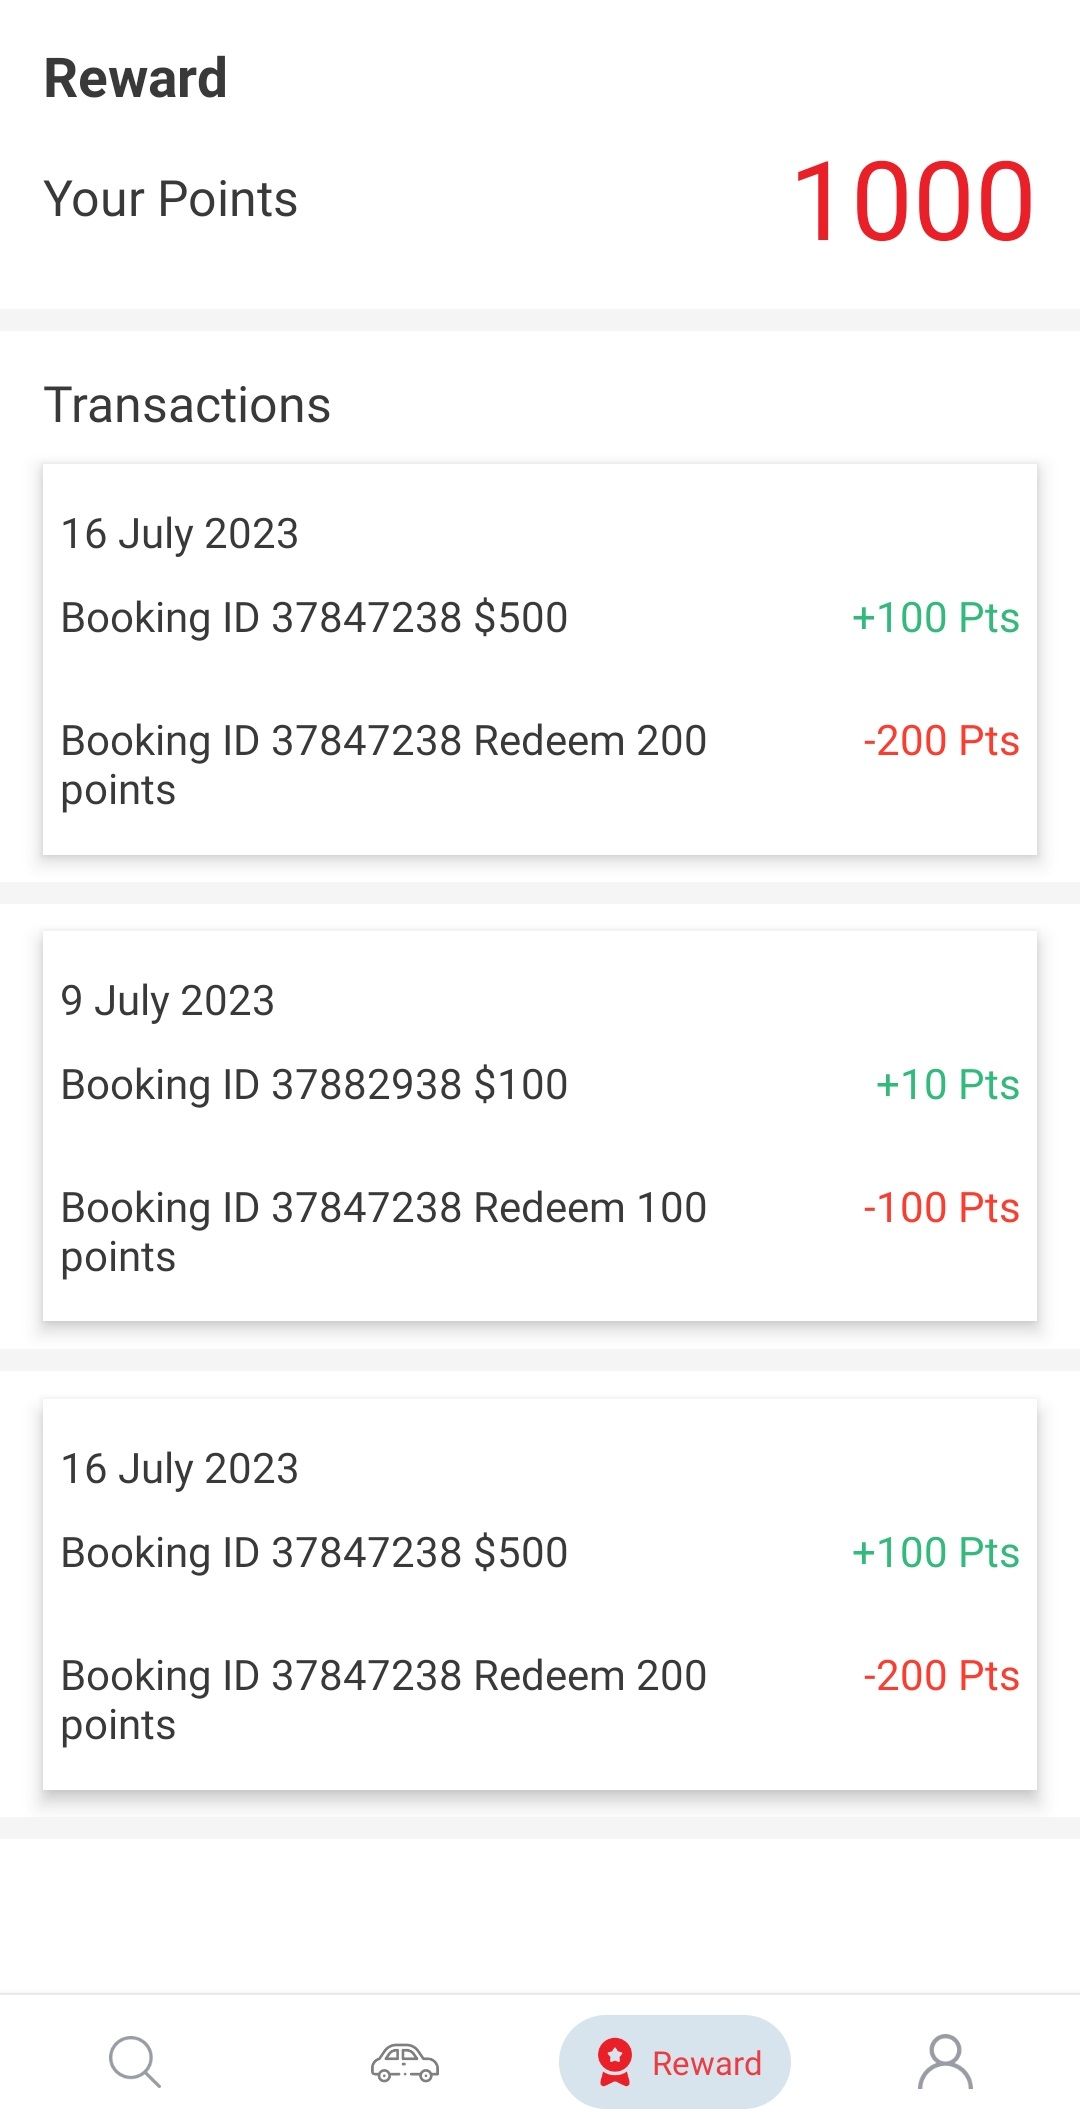Open Redeem 200 points in topmost card
This screenshot has height=2125, width=1080.
pos(383,765)
